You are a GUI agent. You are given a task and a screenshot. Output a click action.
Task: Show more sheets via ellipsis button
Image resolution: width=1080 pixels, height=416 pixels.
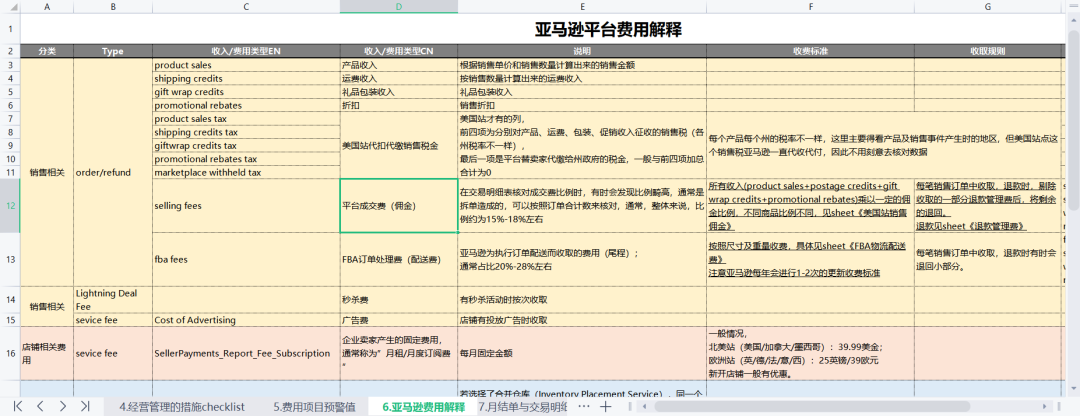[583, 406]
